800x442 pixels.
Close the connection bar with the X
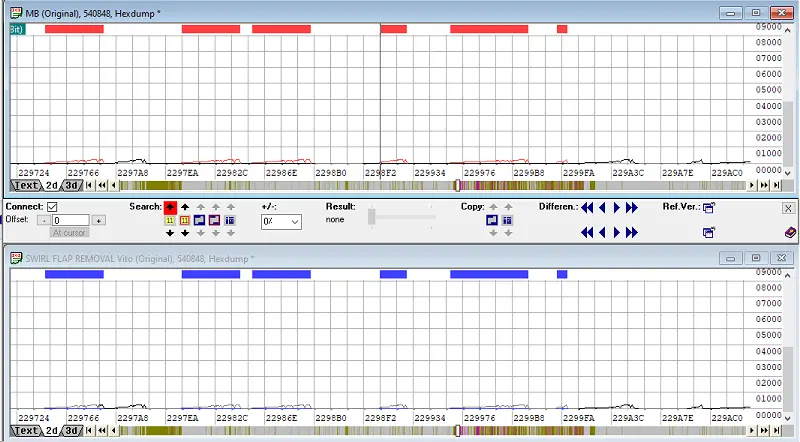[x=788, y=208]
